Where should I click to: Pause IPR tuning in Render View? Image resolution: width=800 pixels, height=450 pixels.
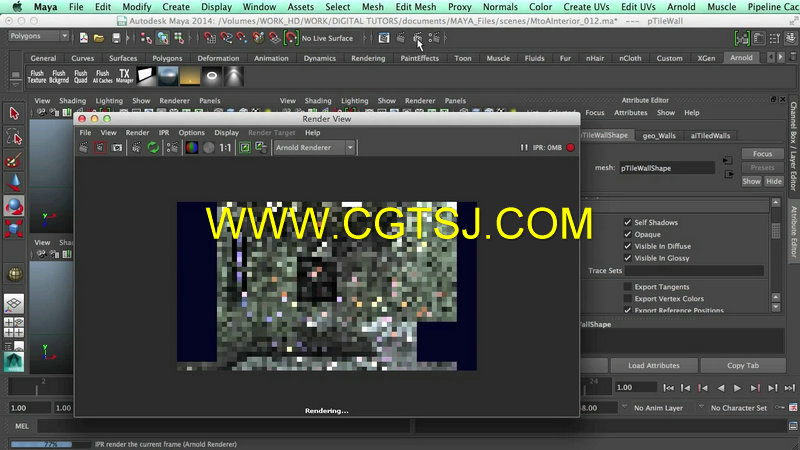pyautogui.click(x=524, y=147)
